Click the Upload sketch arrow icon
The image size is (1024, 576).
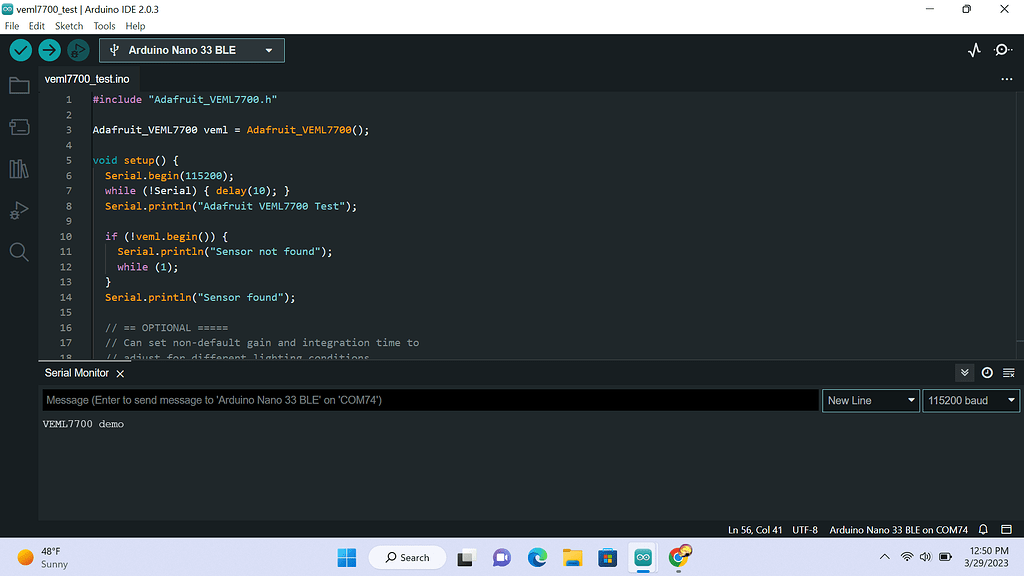pyautogui.click(x=49, y=49)
